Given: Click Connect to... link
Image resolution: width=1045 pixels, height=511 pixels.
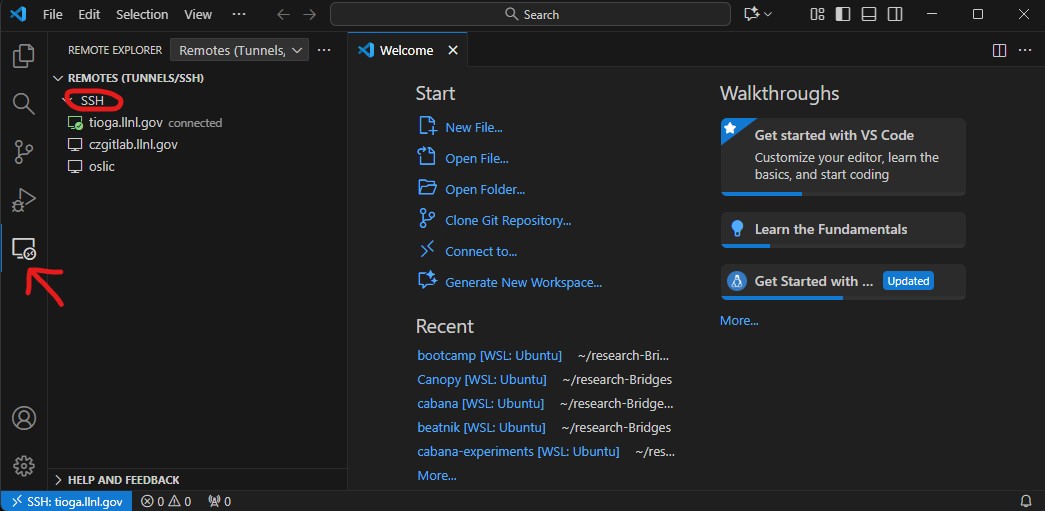Looking at the screenshot, I should (481, 251).
